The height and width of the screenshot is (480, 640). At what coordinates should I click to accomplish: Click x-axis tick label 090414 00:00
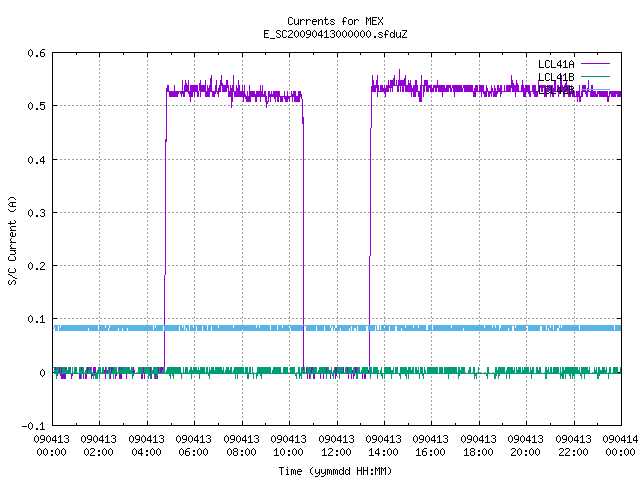click(620, 445)
